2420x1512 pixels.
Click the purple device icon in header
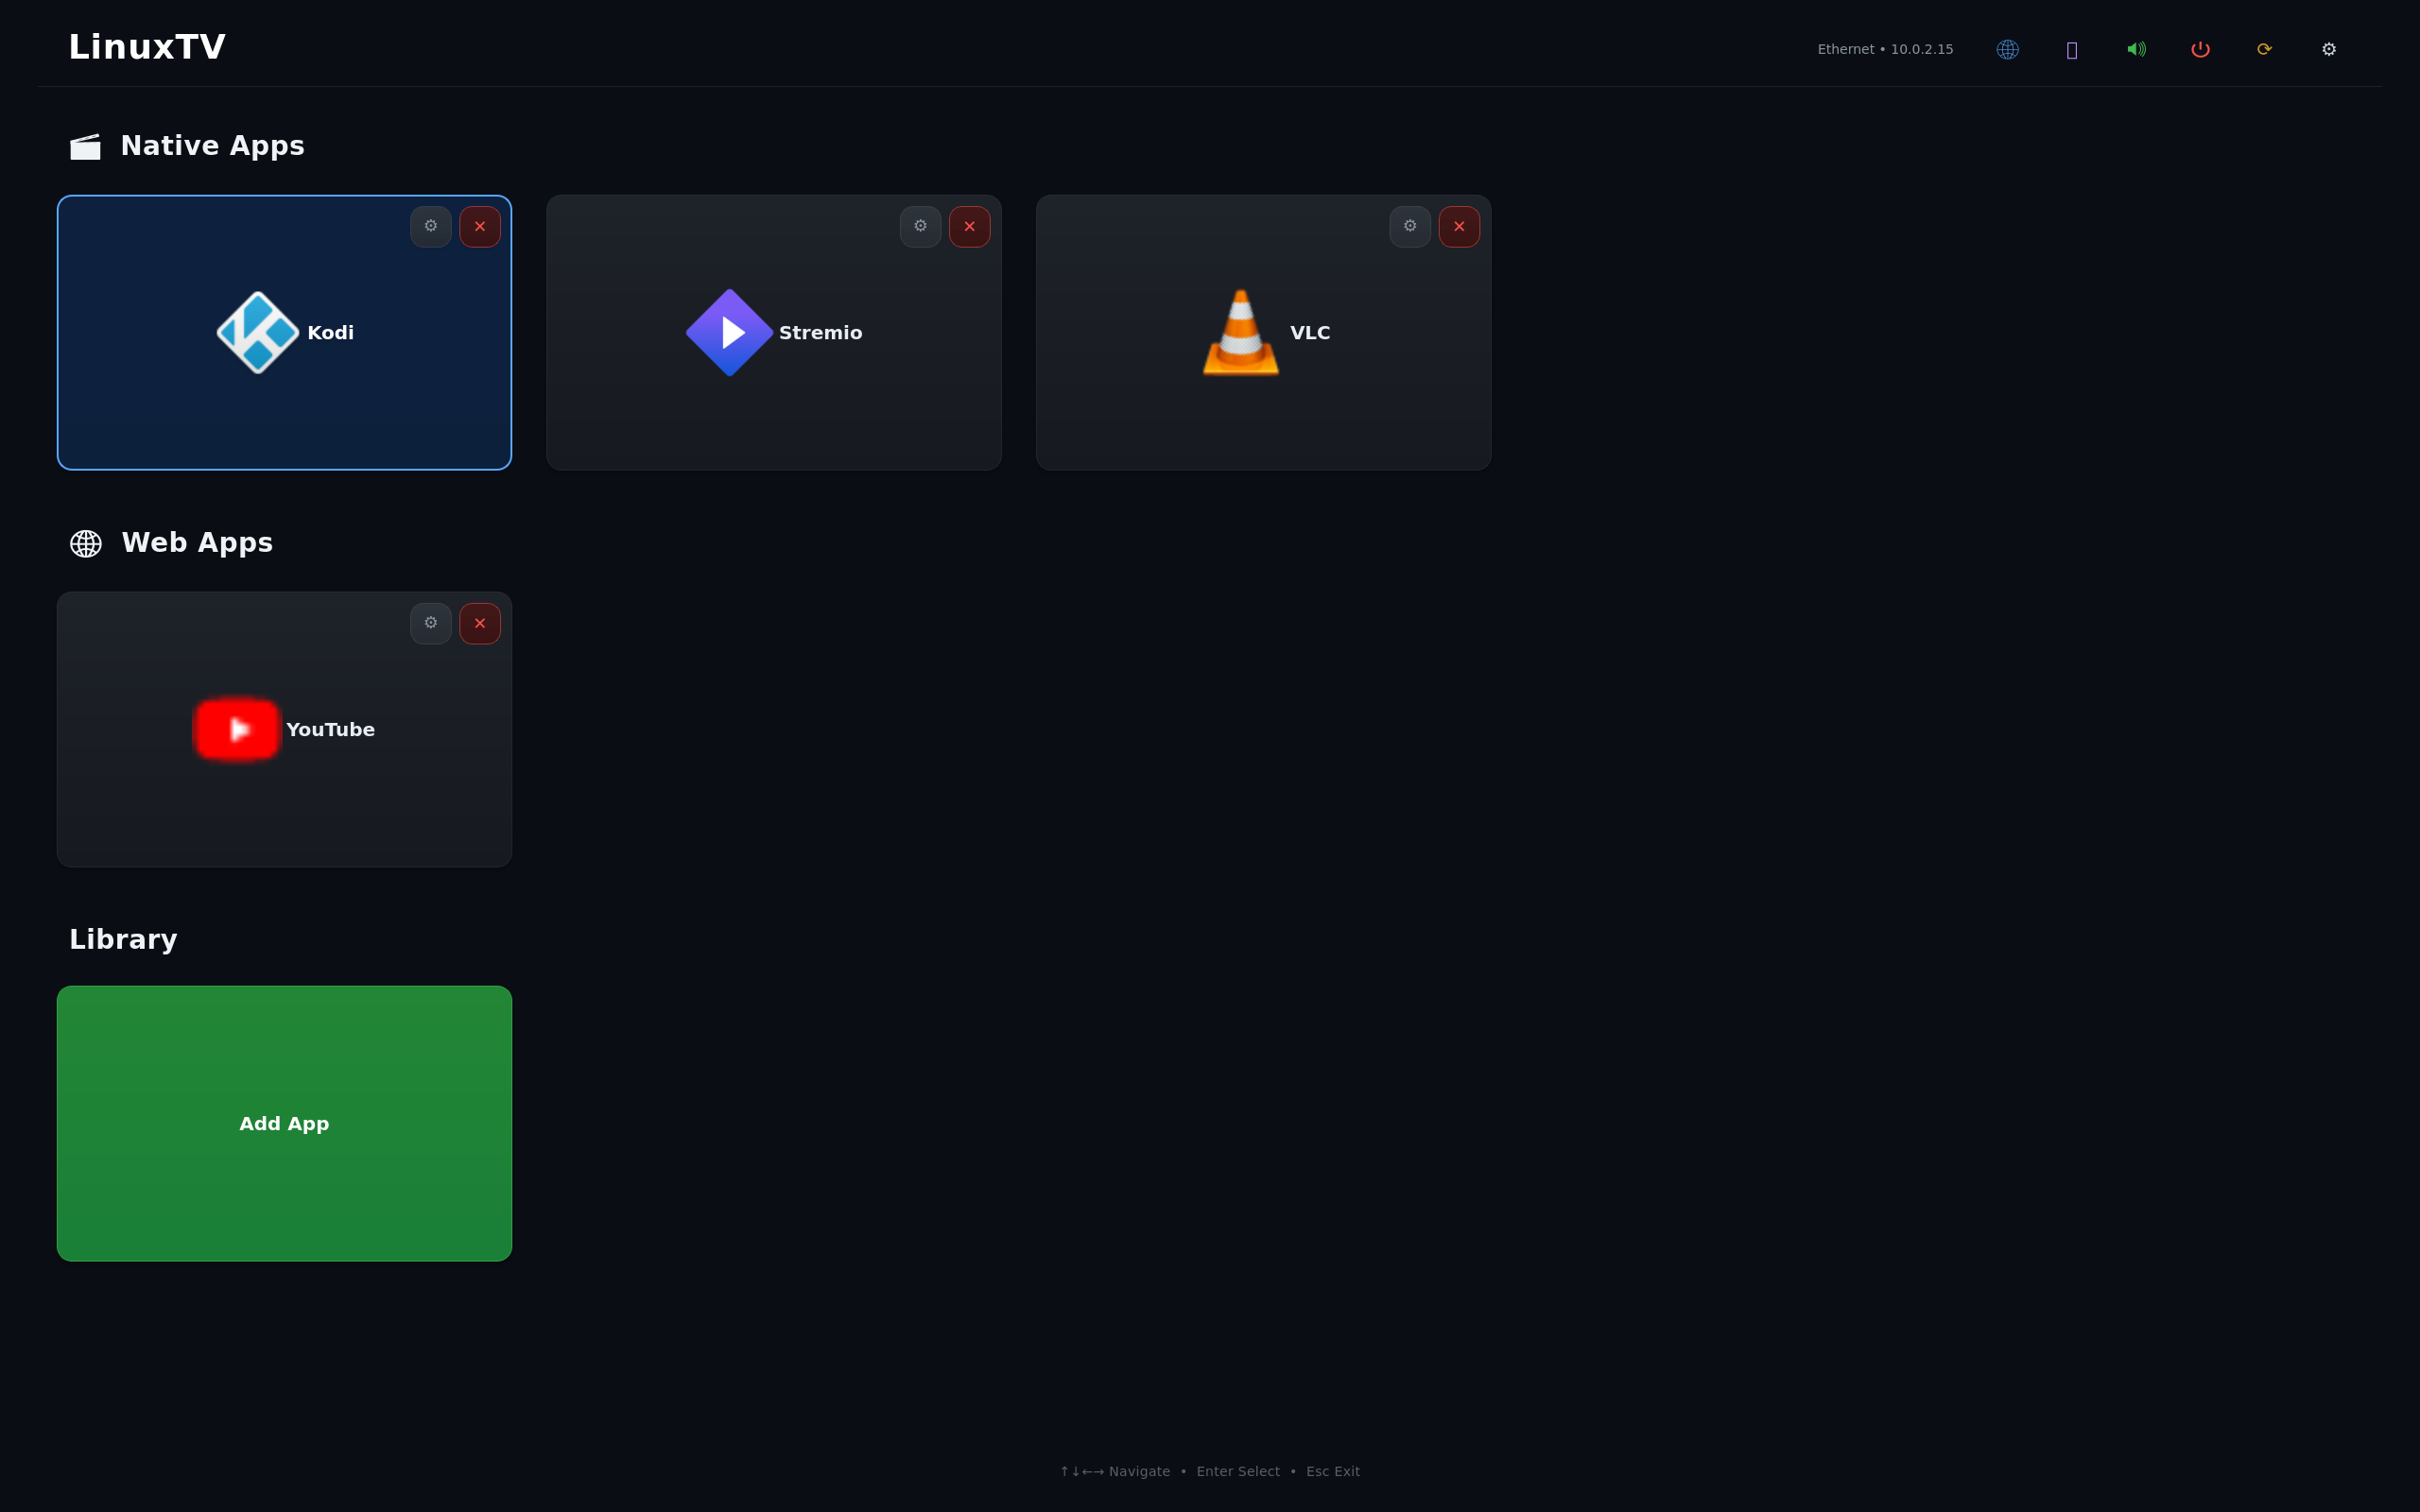(2071, 49)
